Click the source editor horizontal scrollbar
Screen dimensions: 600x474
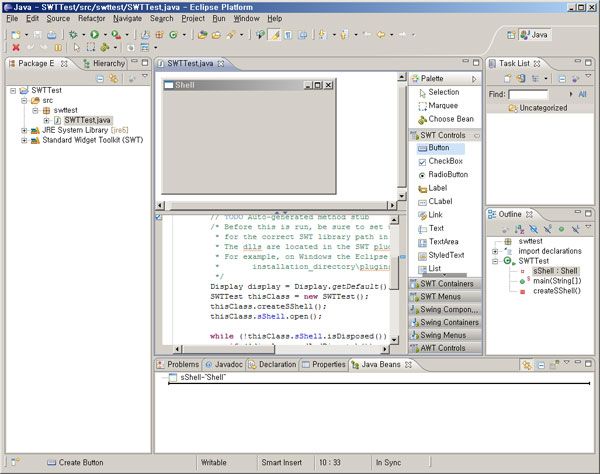click(x=281, y=349)
